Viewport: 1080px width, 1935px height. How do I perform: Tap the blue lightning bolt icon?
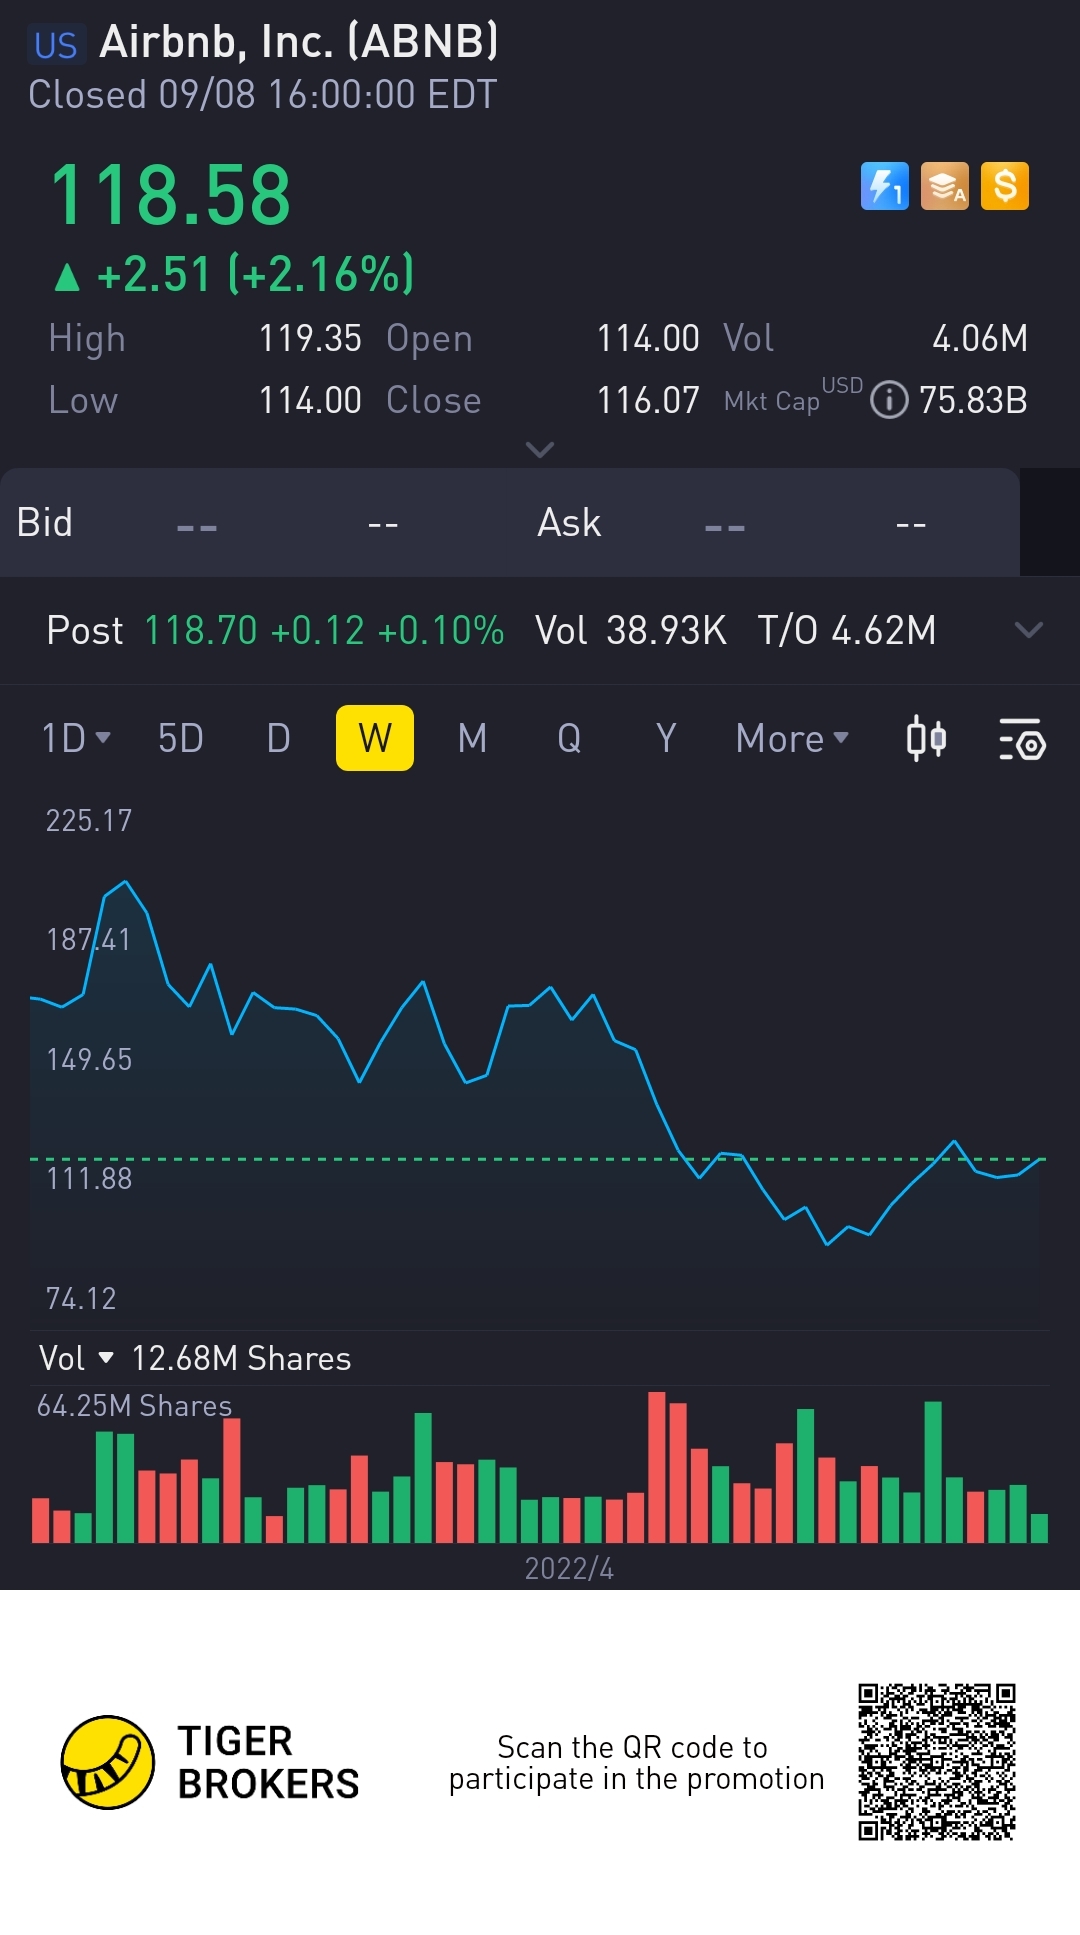tap(884, 186)
